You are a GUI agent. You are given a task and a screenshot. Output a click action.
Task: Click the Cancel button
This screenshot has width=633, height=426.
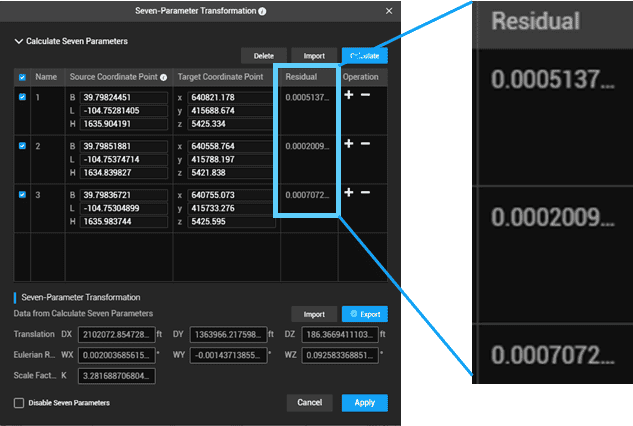(309, 403)
